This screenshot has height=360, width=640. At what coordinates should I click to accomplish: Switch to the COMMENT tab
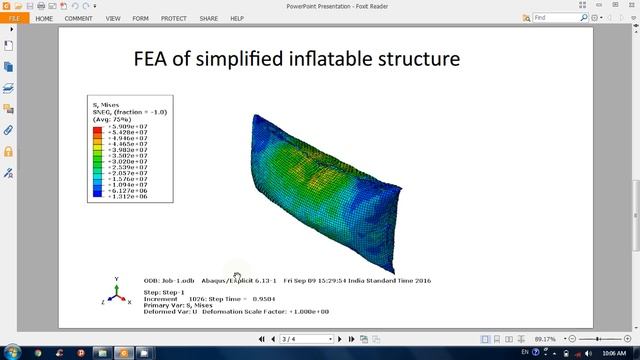(78, 18)
